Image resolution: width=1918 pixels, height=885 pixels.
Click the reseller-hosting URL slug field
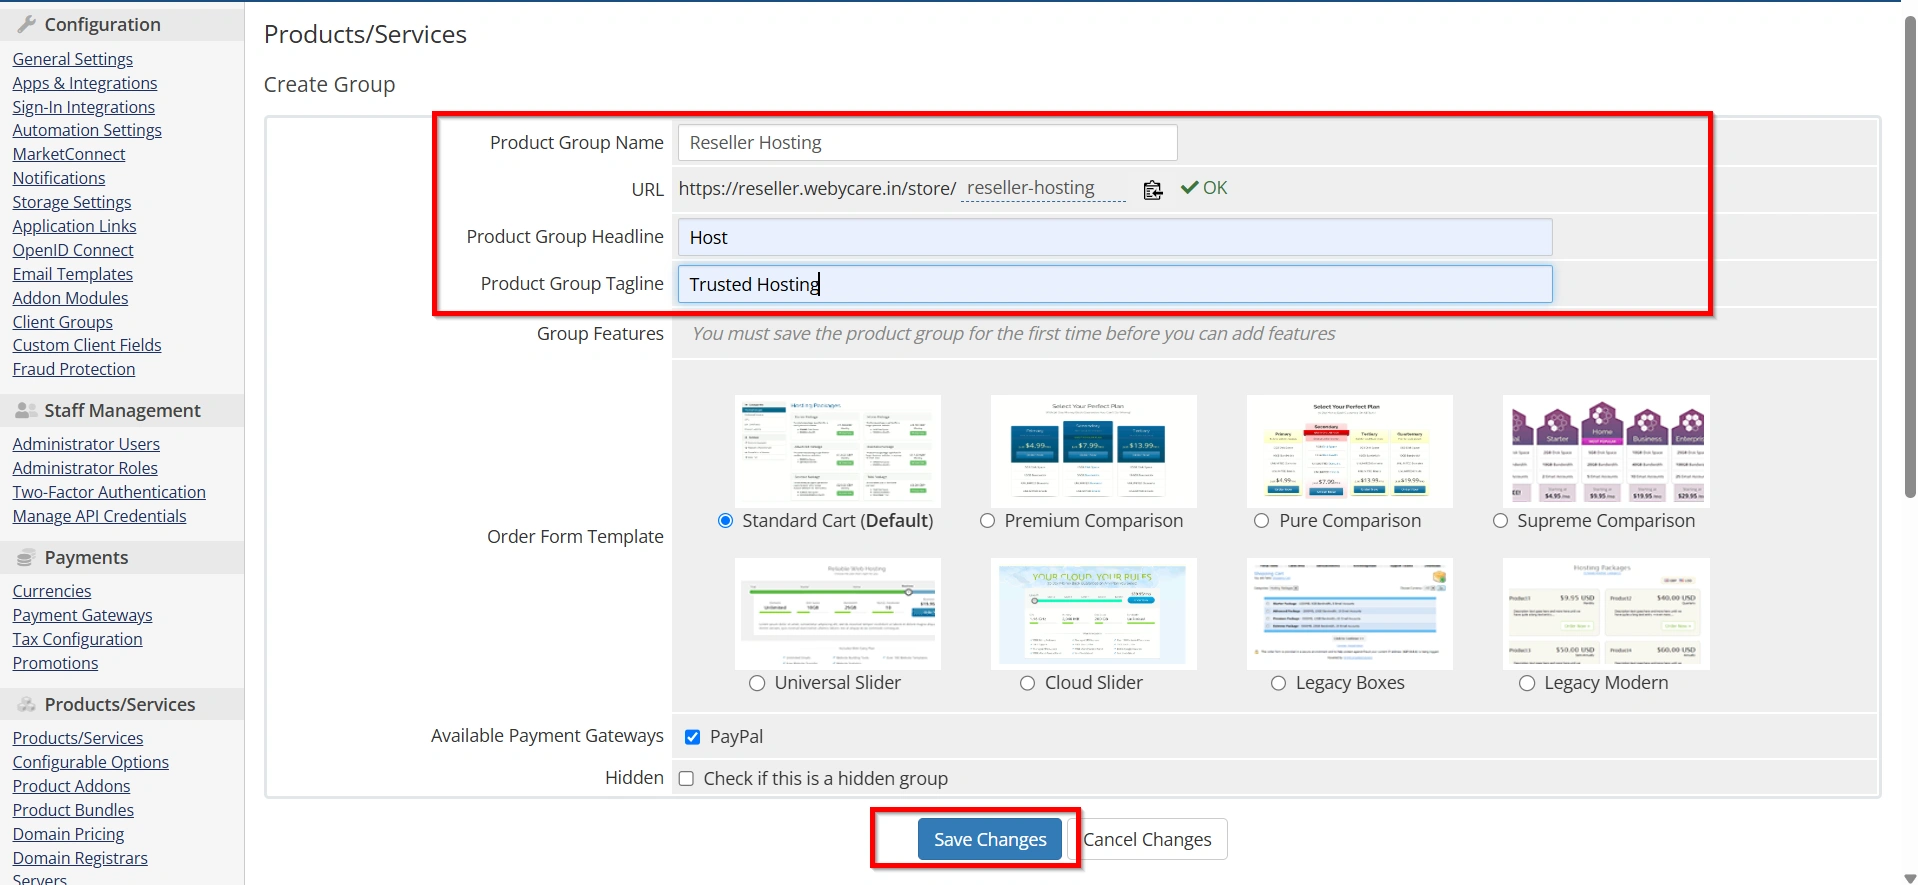click(x=1043, y=188)
